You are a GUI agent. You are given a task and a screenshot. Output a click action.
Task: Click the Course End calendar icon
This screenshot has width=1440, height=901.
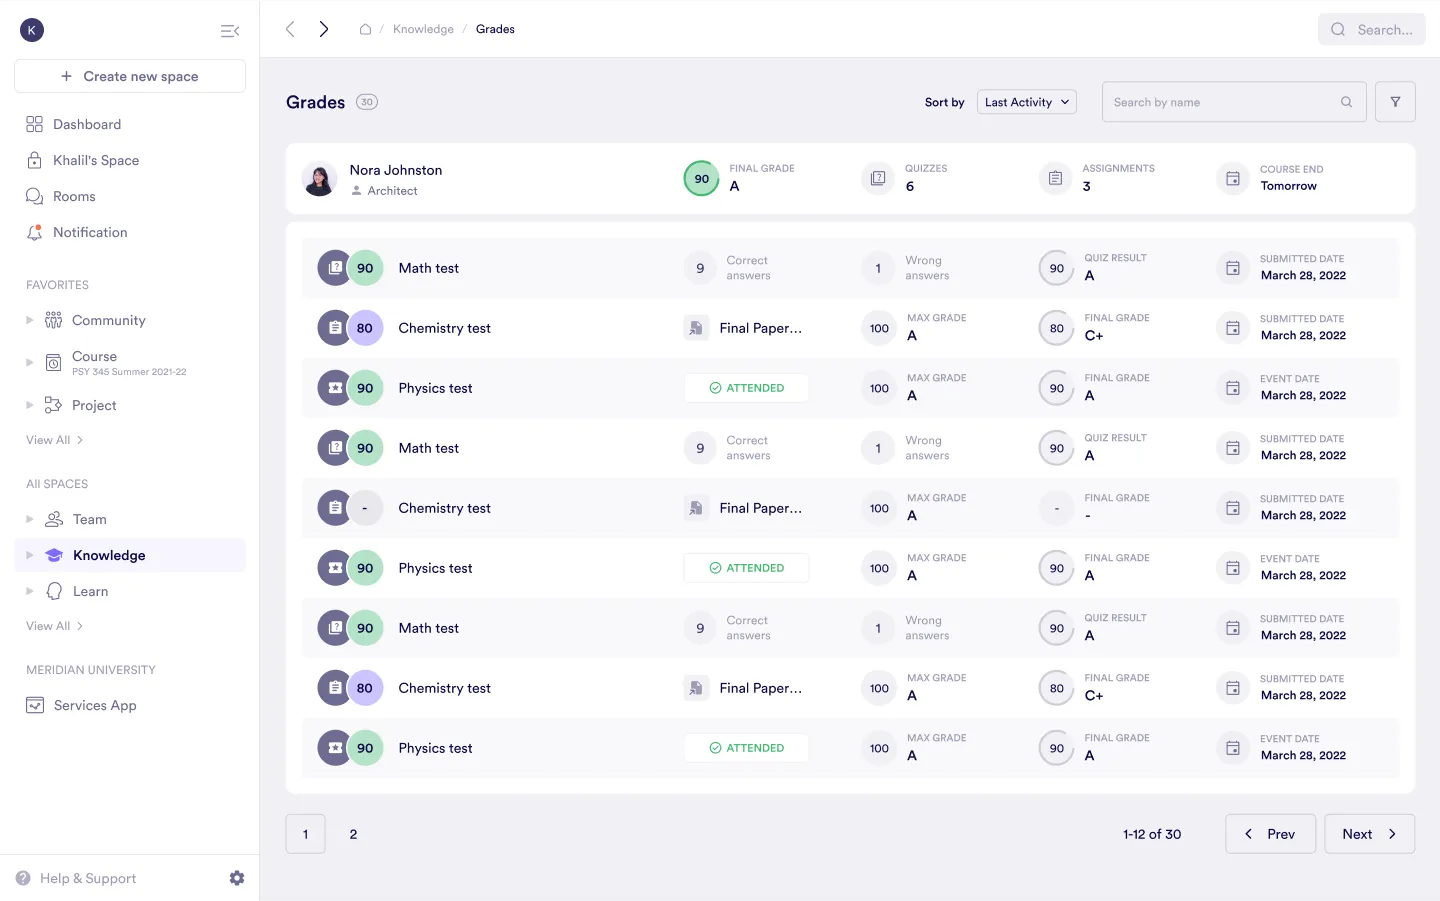[x=1233, y=178]
